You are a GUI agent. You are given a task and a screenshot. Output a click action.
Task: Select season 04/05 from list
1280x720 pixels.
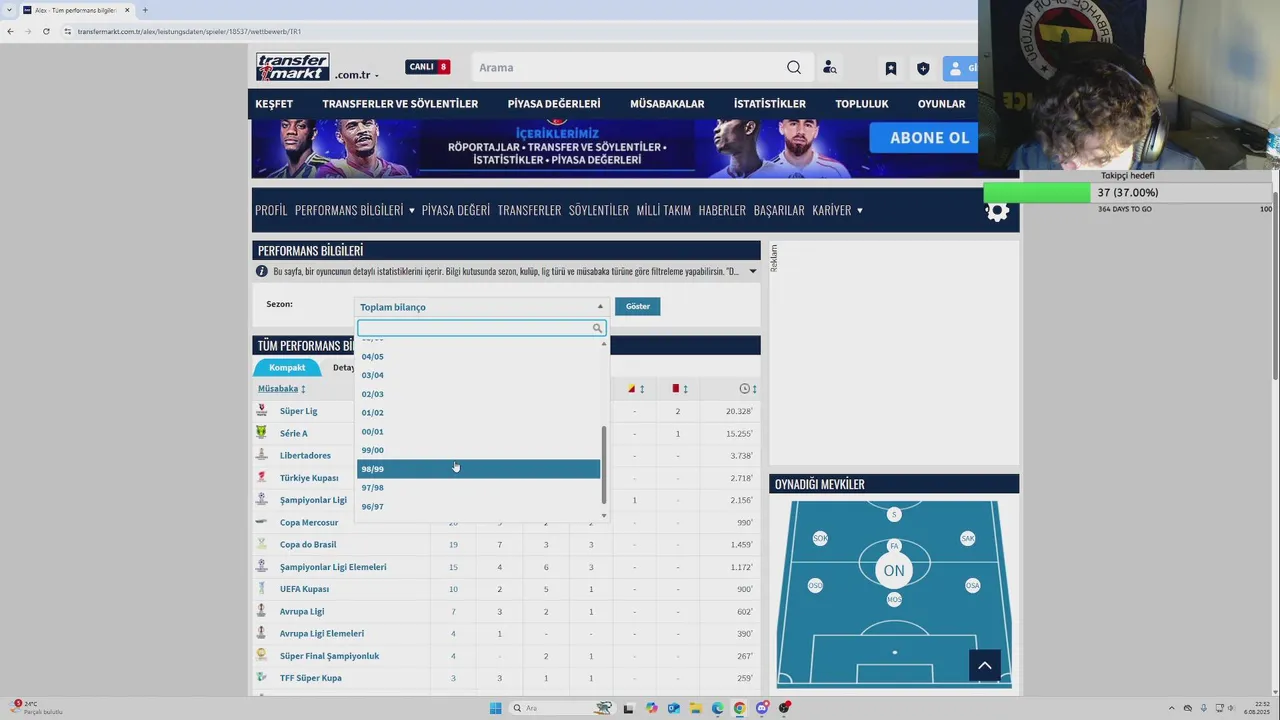pos(478,357)
